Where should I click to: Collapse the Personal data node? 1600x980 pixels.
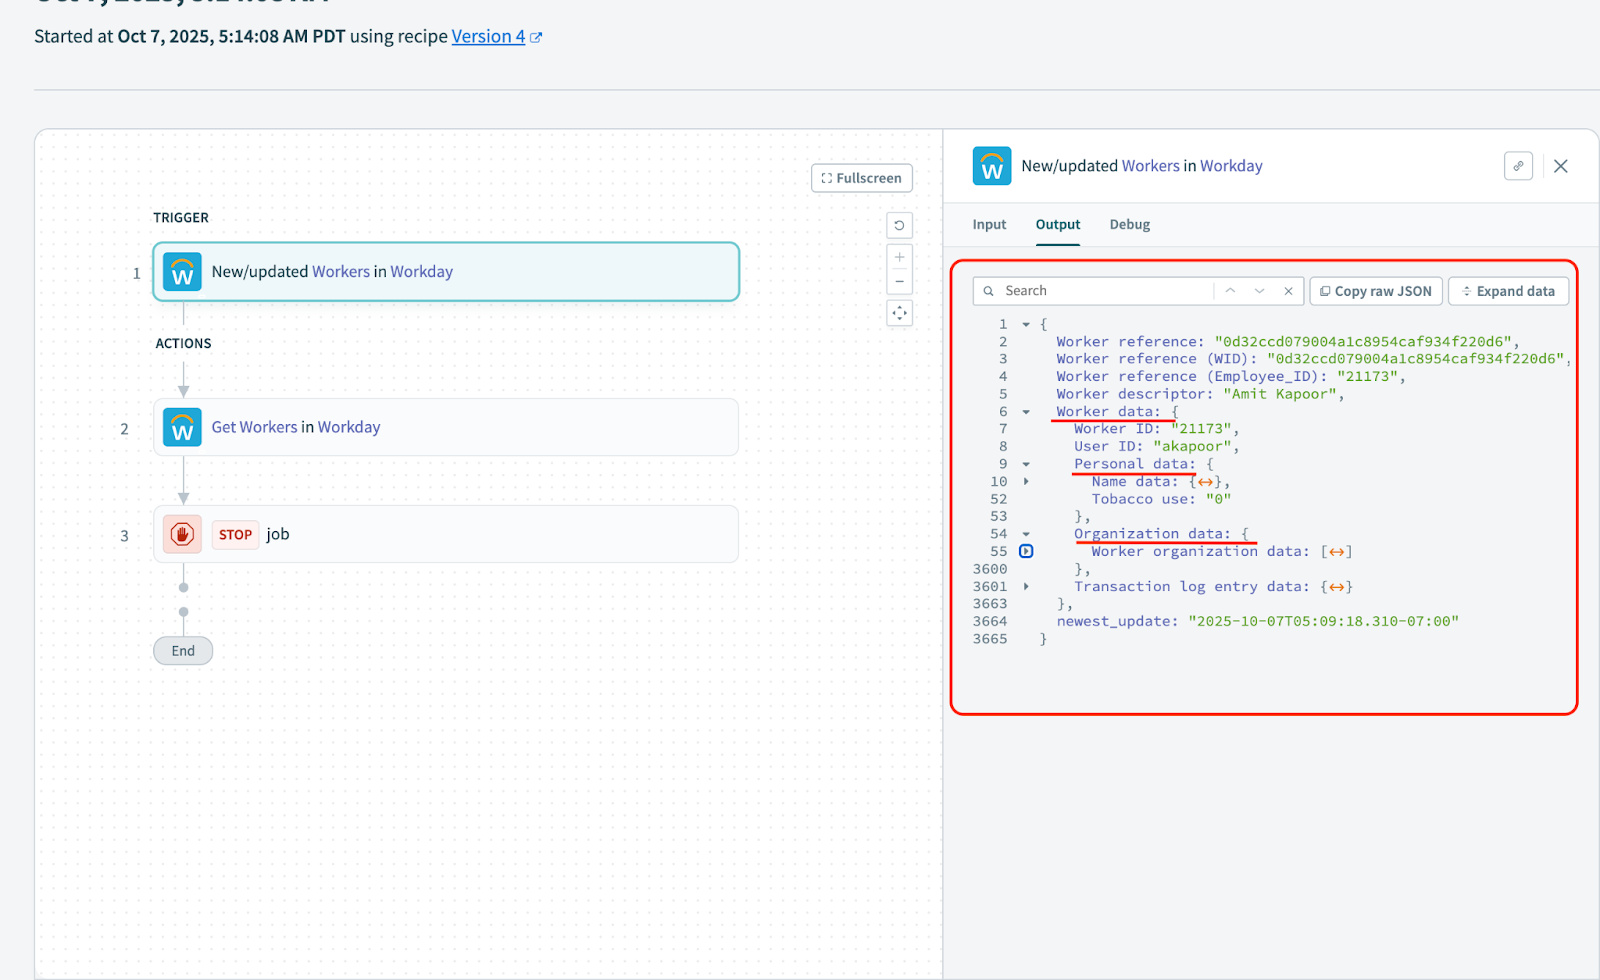point(1026,464)
